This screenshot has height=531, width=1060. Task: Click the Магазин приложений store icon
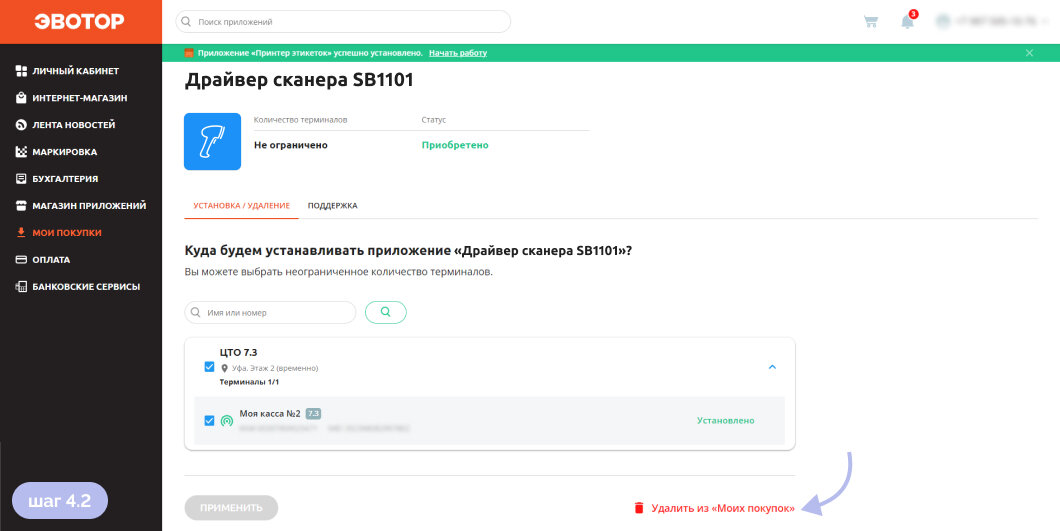[21, 206]
